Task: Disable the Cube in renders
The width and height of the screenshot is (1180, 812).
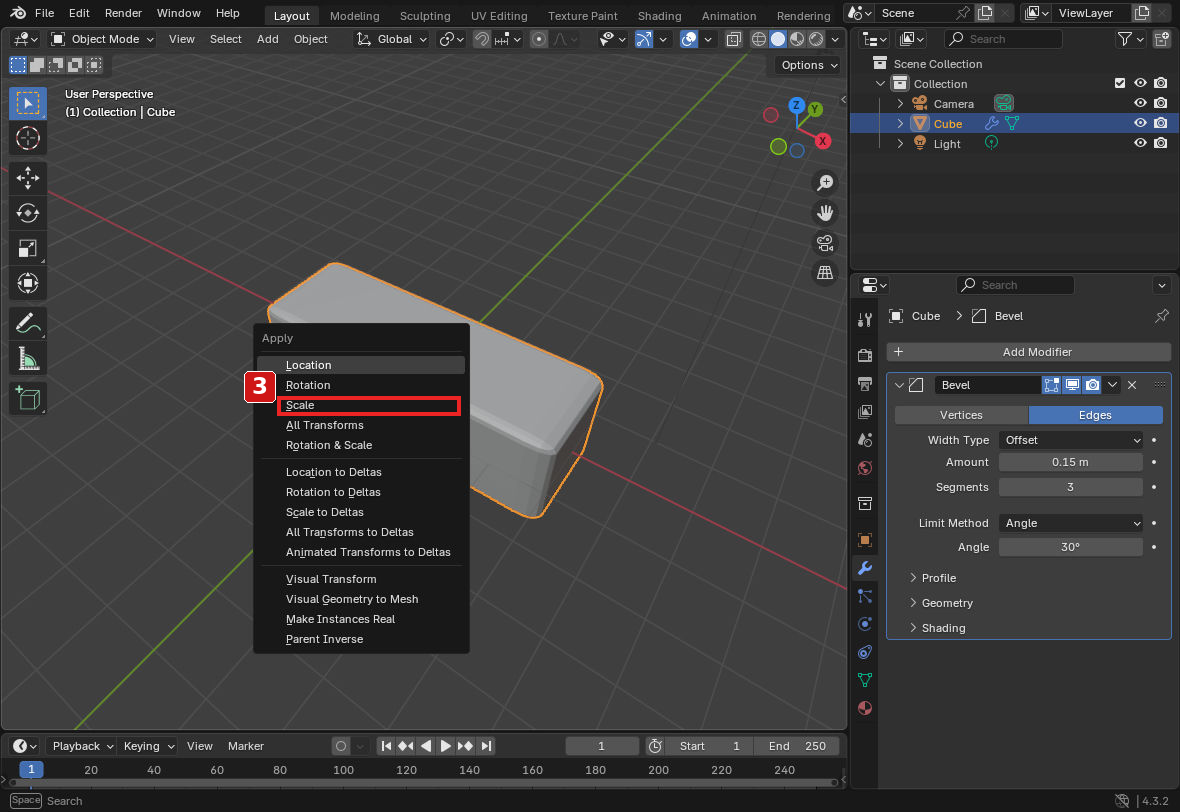Action: point(1161,123)
